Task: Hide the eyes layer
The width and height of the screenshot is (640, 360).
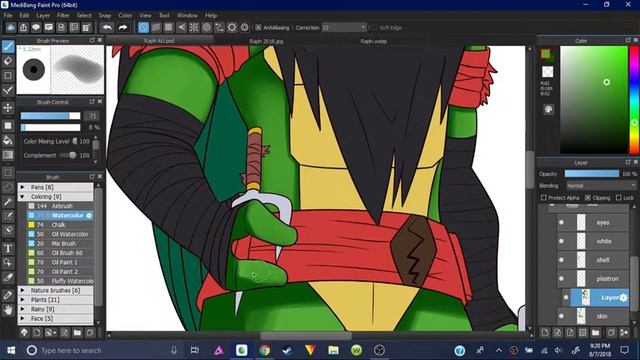Action: [x=561, y=222]
